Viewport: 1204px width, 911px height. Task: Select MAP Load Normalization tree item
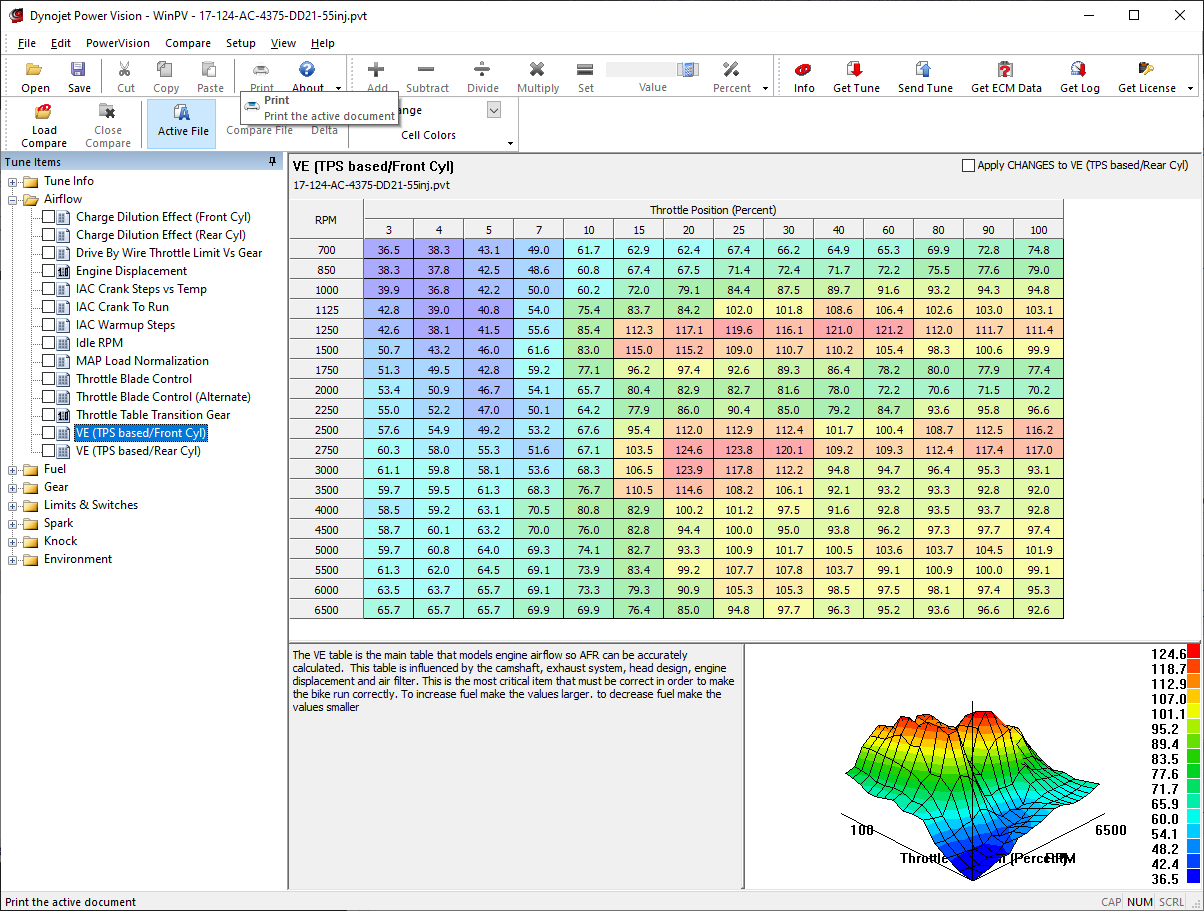coord(142,361)
